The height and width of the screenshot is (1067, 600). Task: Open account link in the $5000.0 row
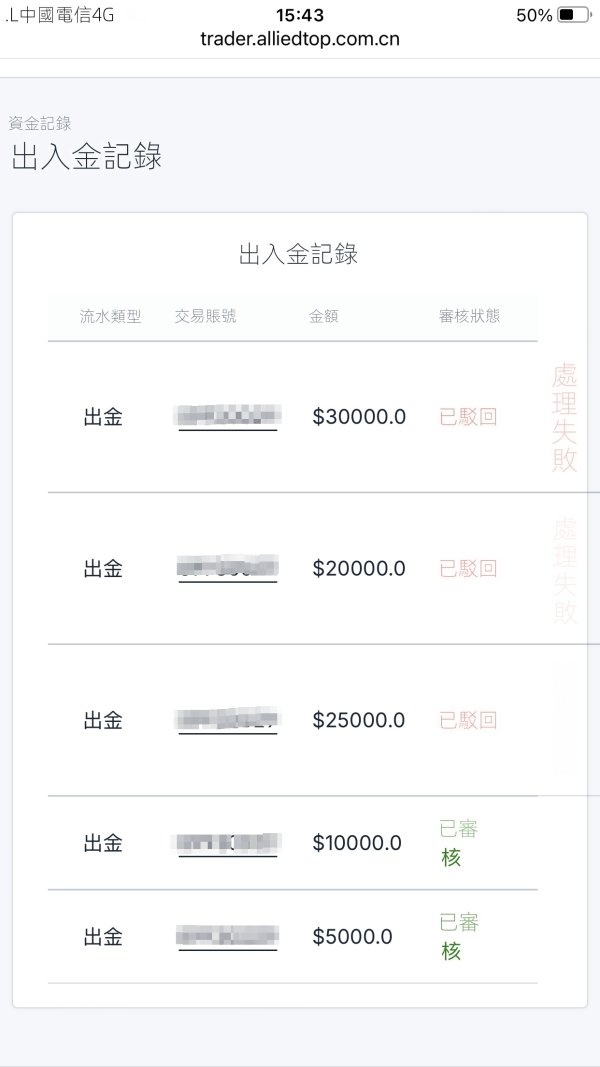(228, 937)
